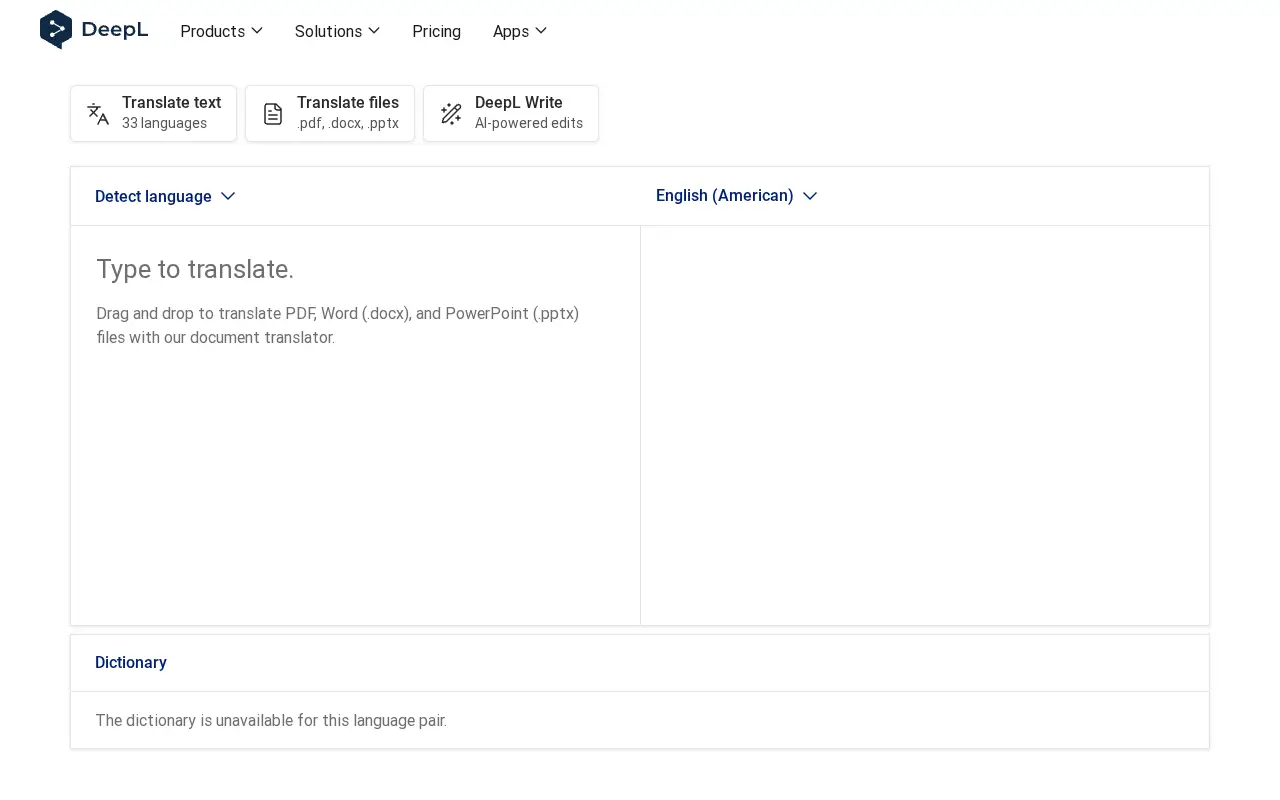
Task: Go to the Pricing page
Action: [x=436, y=31]
